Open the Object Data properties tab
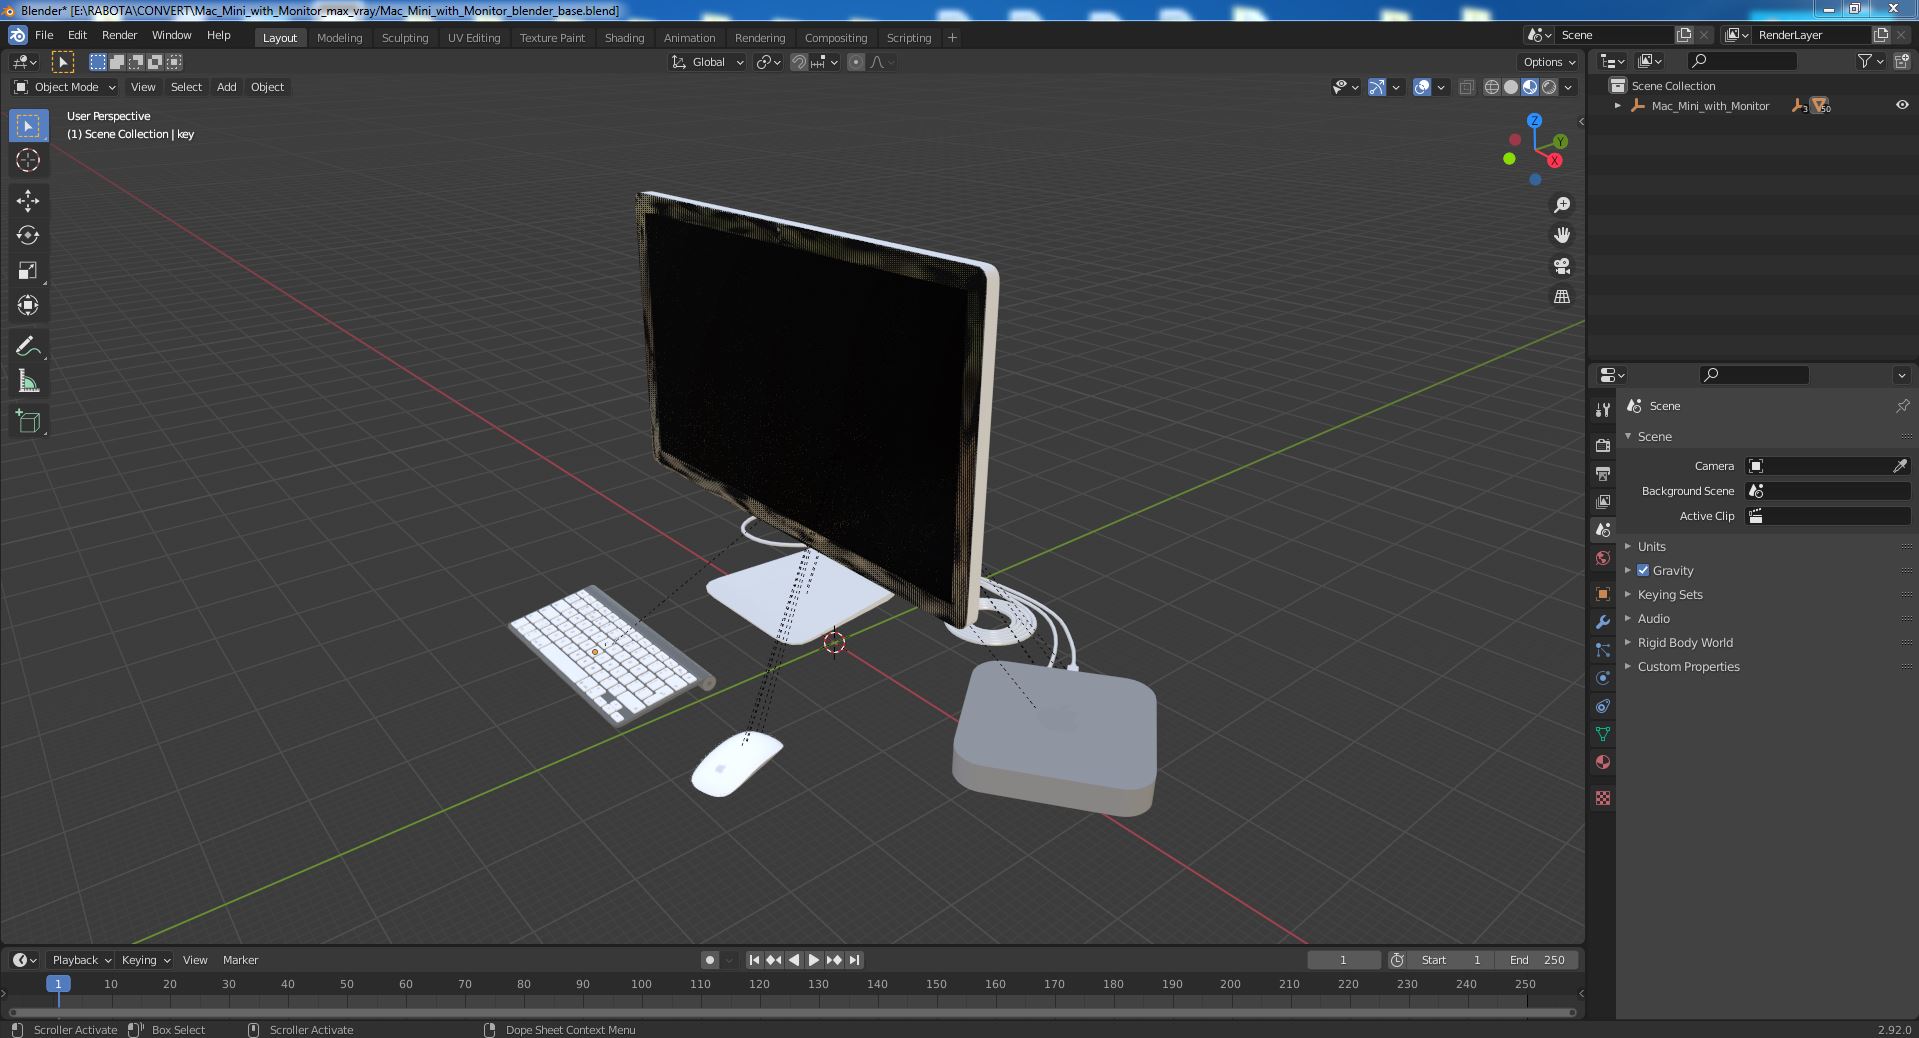This screenshot has width=1919, height=1038. coord(1603,734)
